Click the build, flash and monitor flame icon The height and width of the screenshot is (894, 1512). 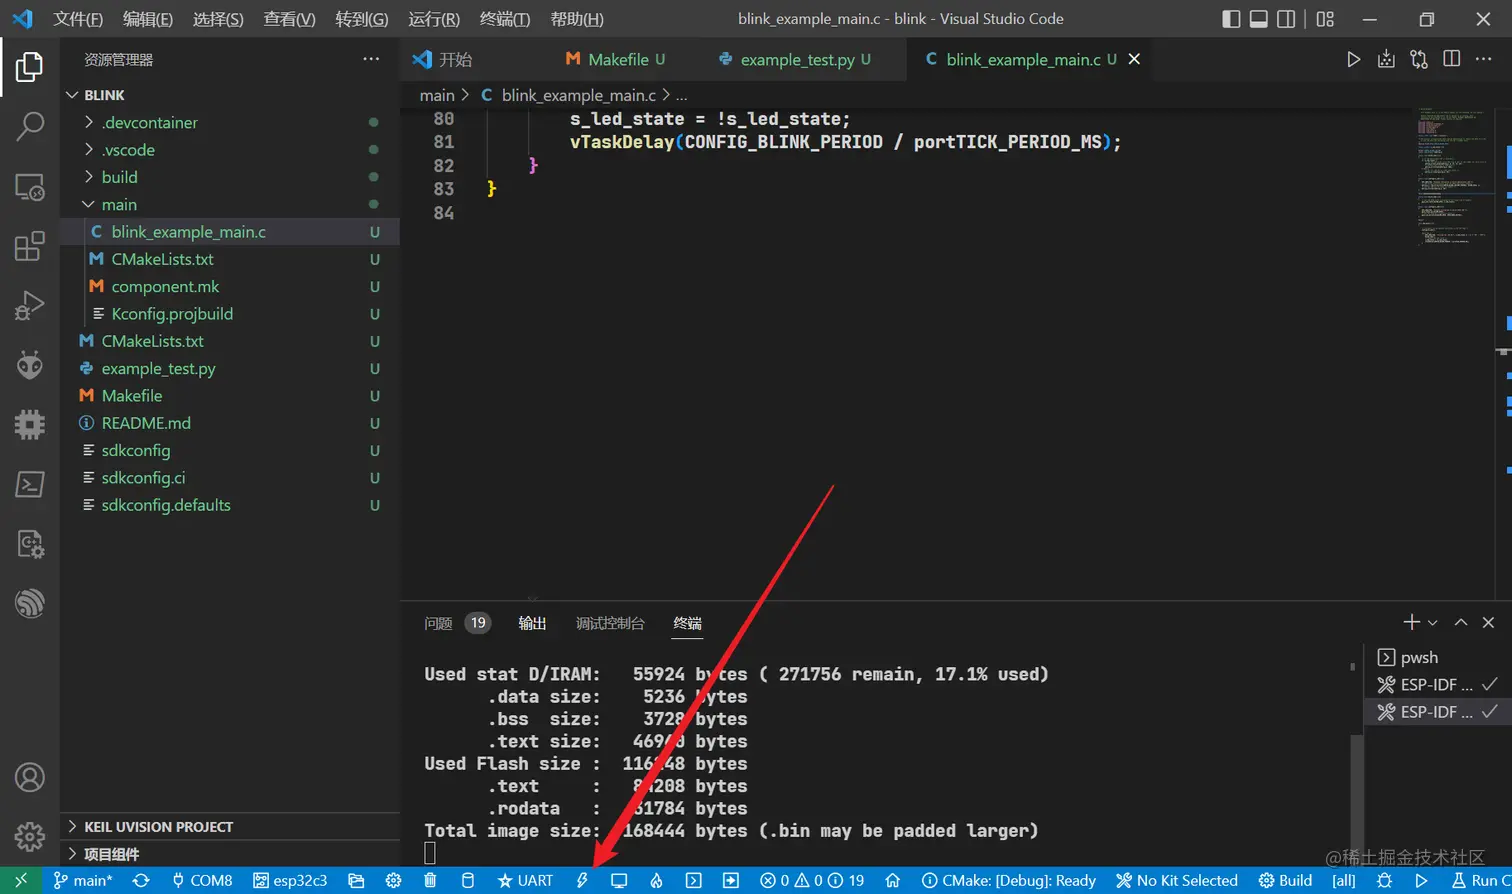[x=656, y=881]
